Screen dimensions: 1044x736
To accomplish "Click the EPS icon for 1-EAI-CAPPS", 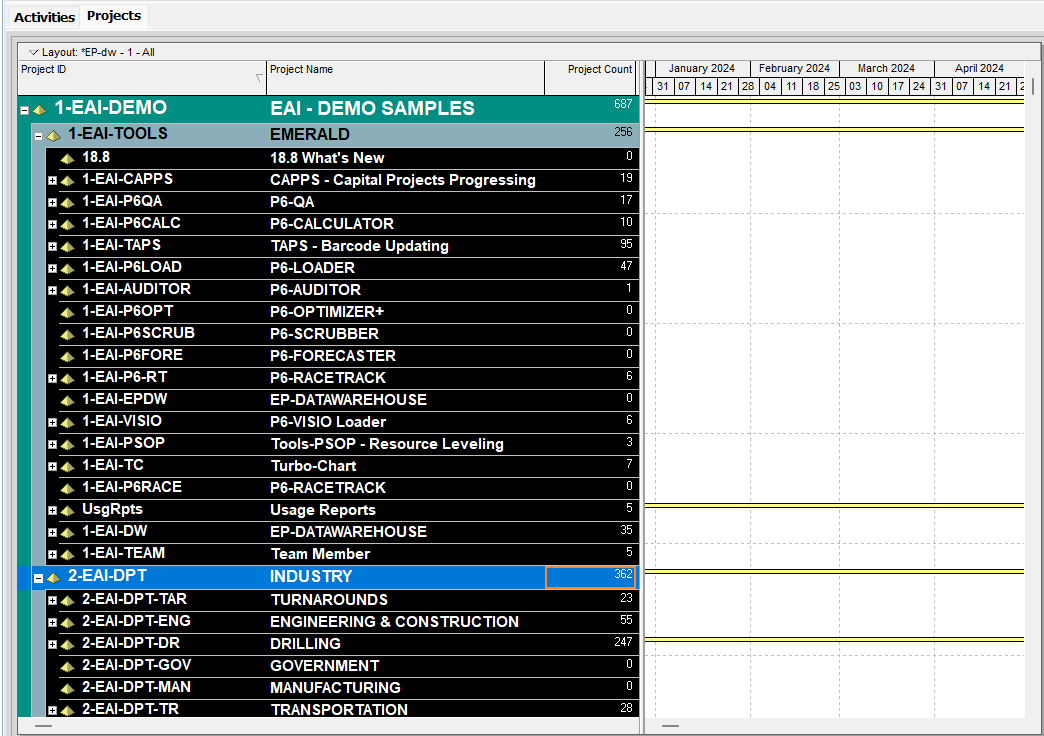I will (x=67, y=181).
